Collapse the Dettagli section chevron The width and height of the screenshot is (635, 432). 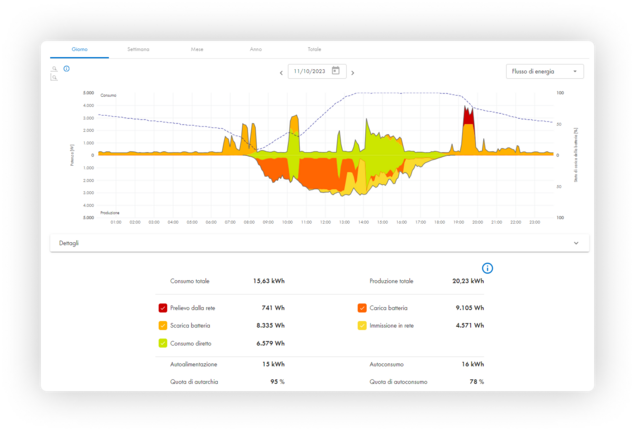pyautogui.click(x=576, y=243)
